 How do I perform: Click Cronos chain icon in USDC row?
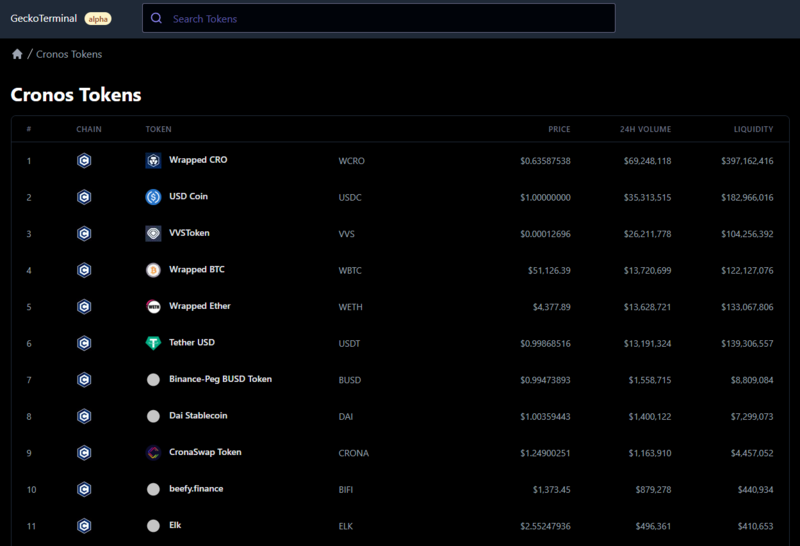pos(84,197)
